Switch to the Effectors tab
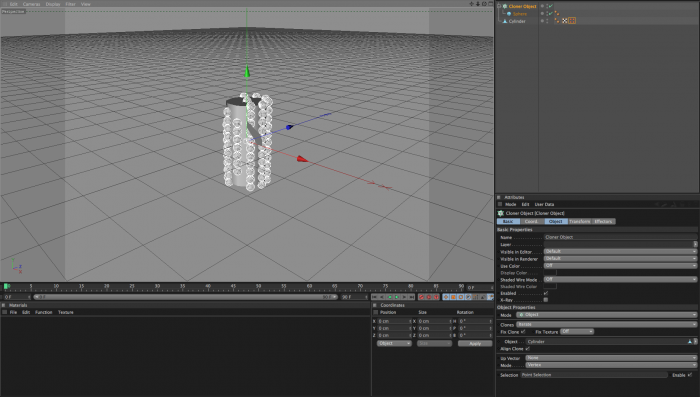Viewport: 700px width, 397px height. [x=603, y=221]
